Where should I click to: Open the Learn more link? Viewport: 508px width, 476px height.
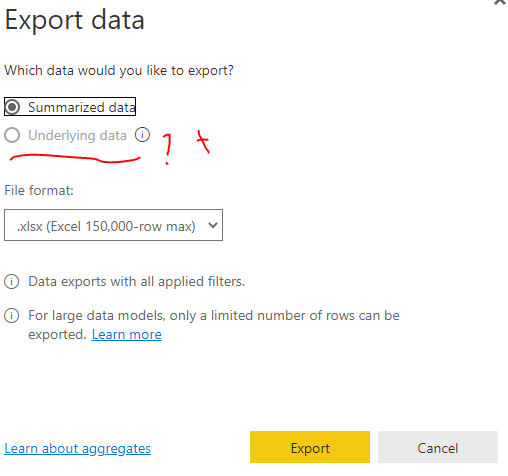point(127,334)
